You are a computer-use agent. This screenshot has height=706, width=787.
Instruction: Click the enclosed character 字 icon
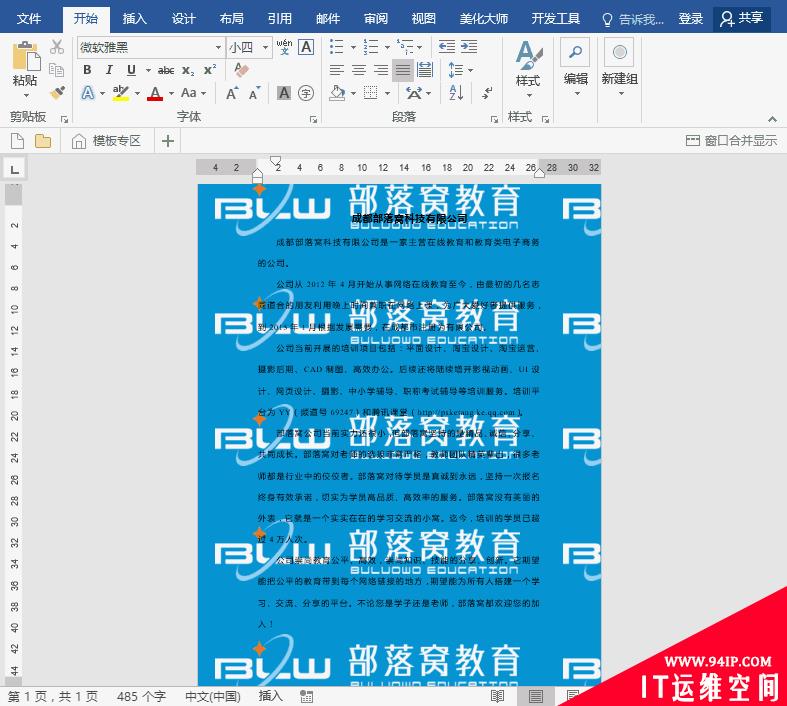pos(306,93)
